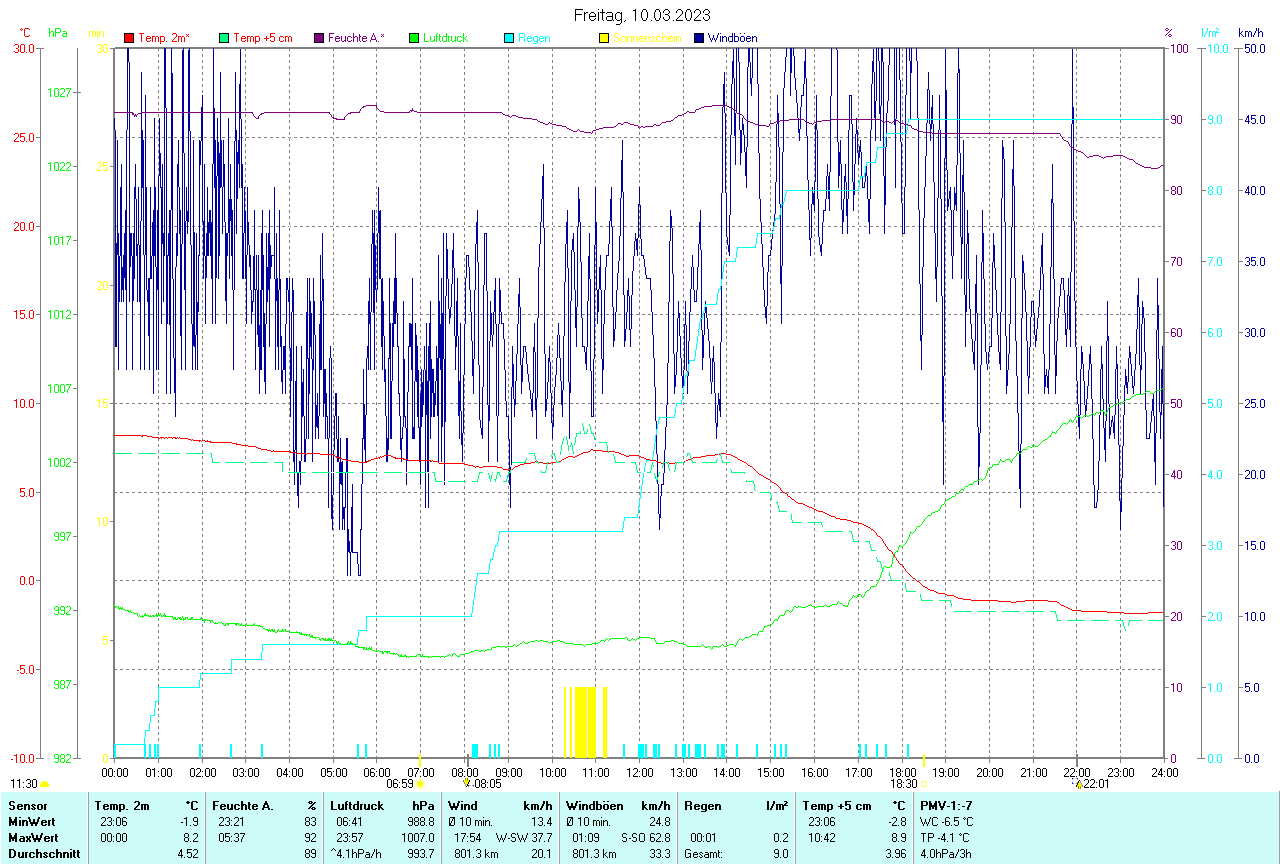Click the 1007 value on the hPa axis
1280x864 pixels.
click(59, 388)
